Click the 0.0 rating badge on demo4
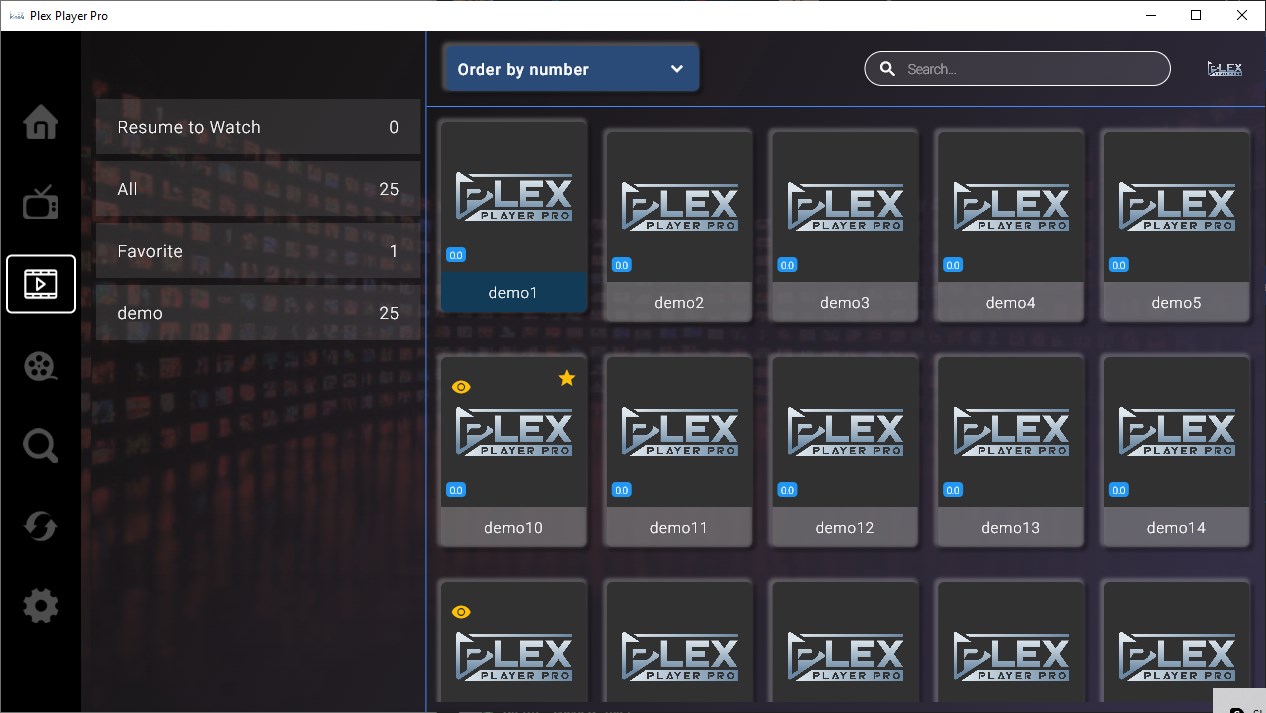The height and width of the screenshot is (713, 1266). (x=953, y=265)
